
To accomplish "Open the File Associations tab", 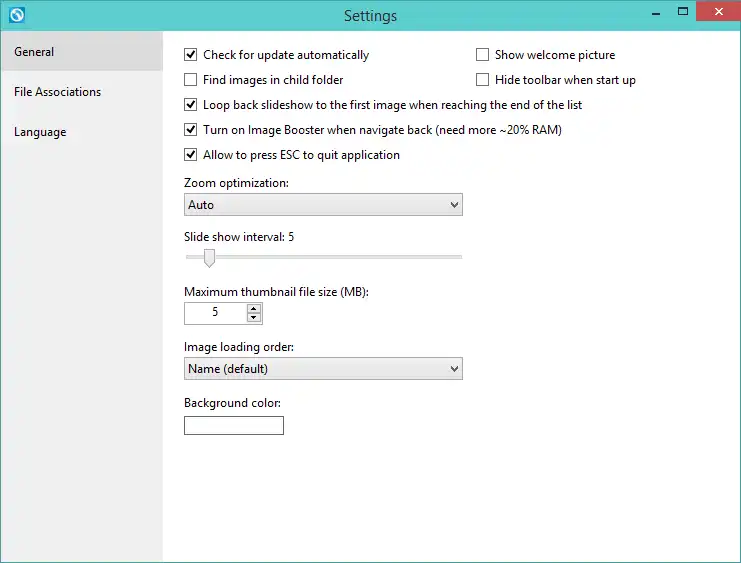I will [x=58, y=92].
